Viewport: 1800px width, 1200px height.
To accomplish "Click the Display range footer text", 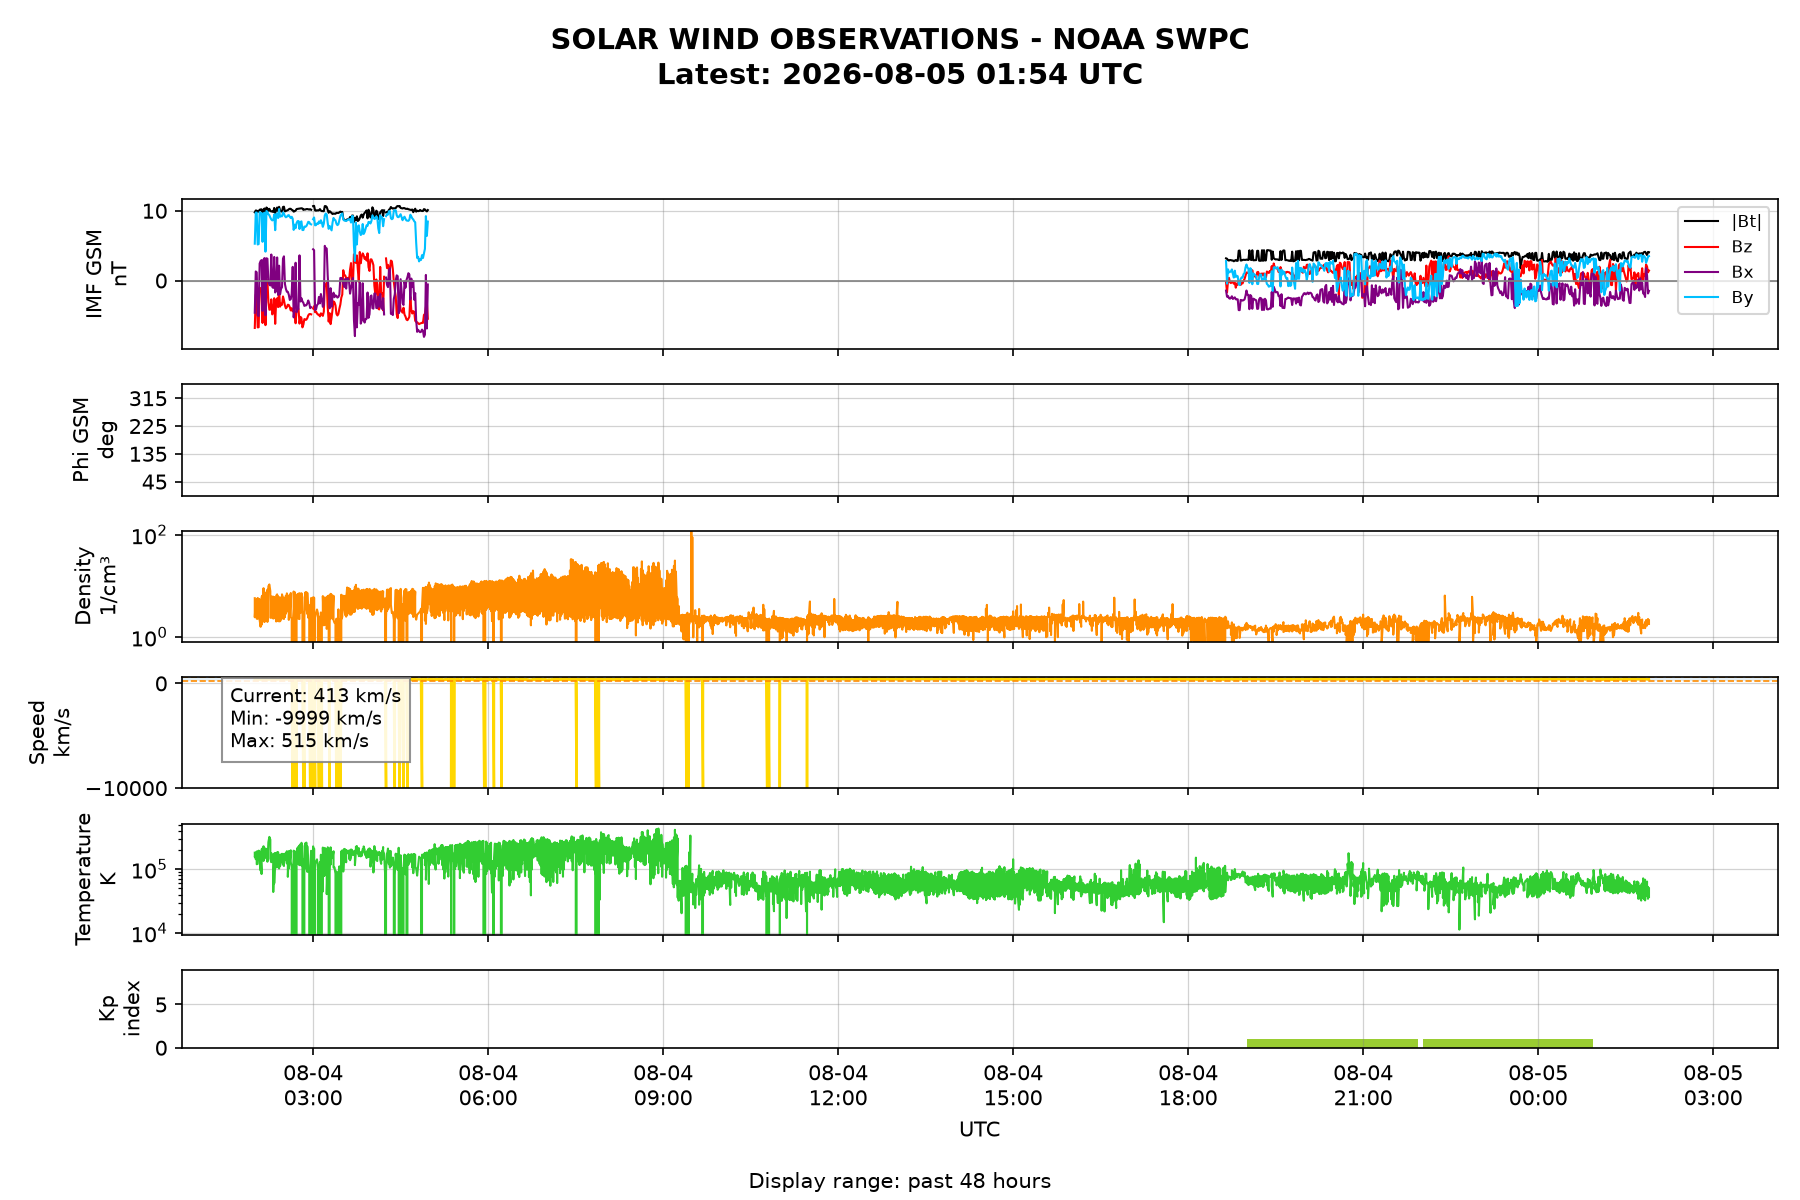I will [x=900, y=1181].
